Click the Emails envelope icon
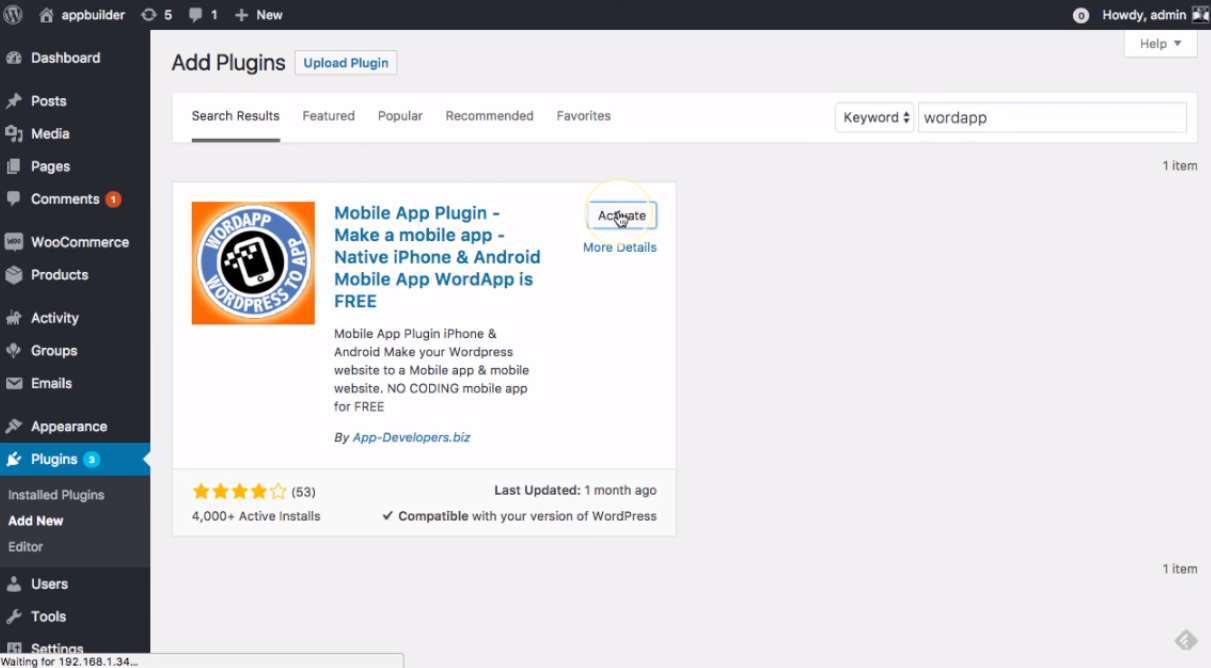1211x668 pixels. pyautogui.click(x=14, y=383)
